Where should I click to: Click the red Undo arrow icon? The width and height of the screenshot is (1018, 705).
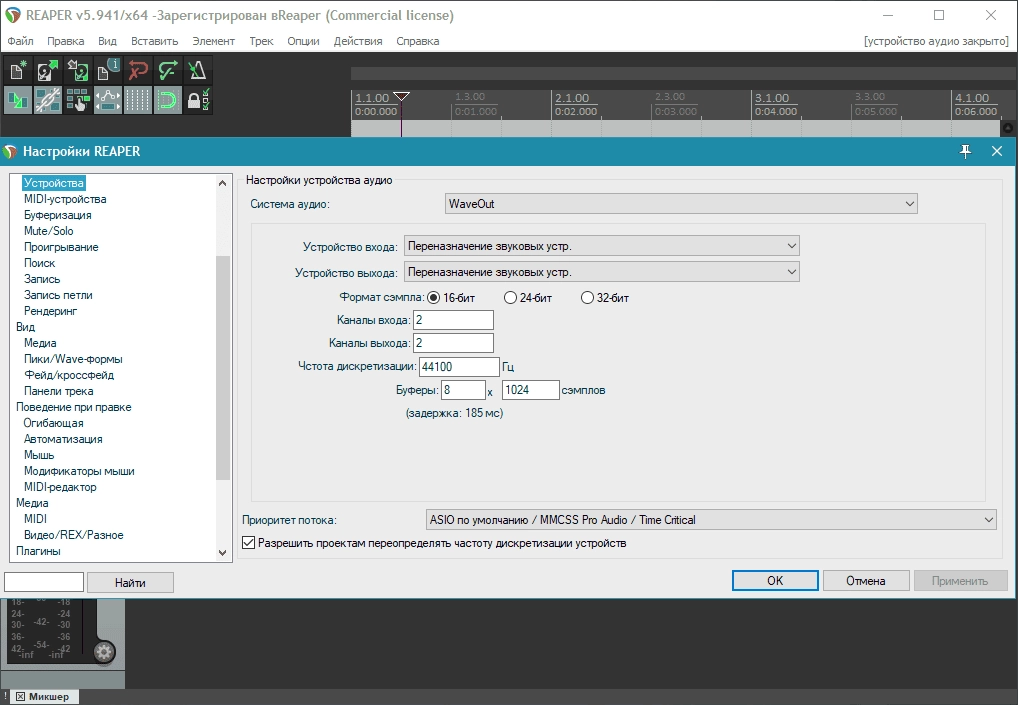pos(138,70)
